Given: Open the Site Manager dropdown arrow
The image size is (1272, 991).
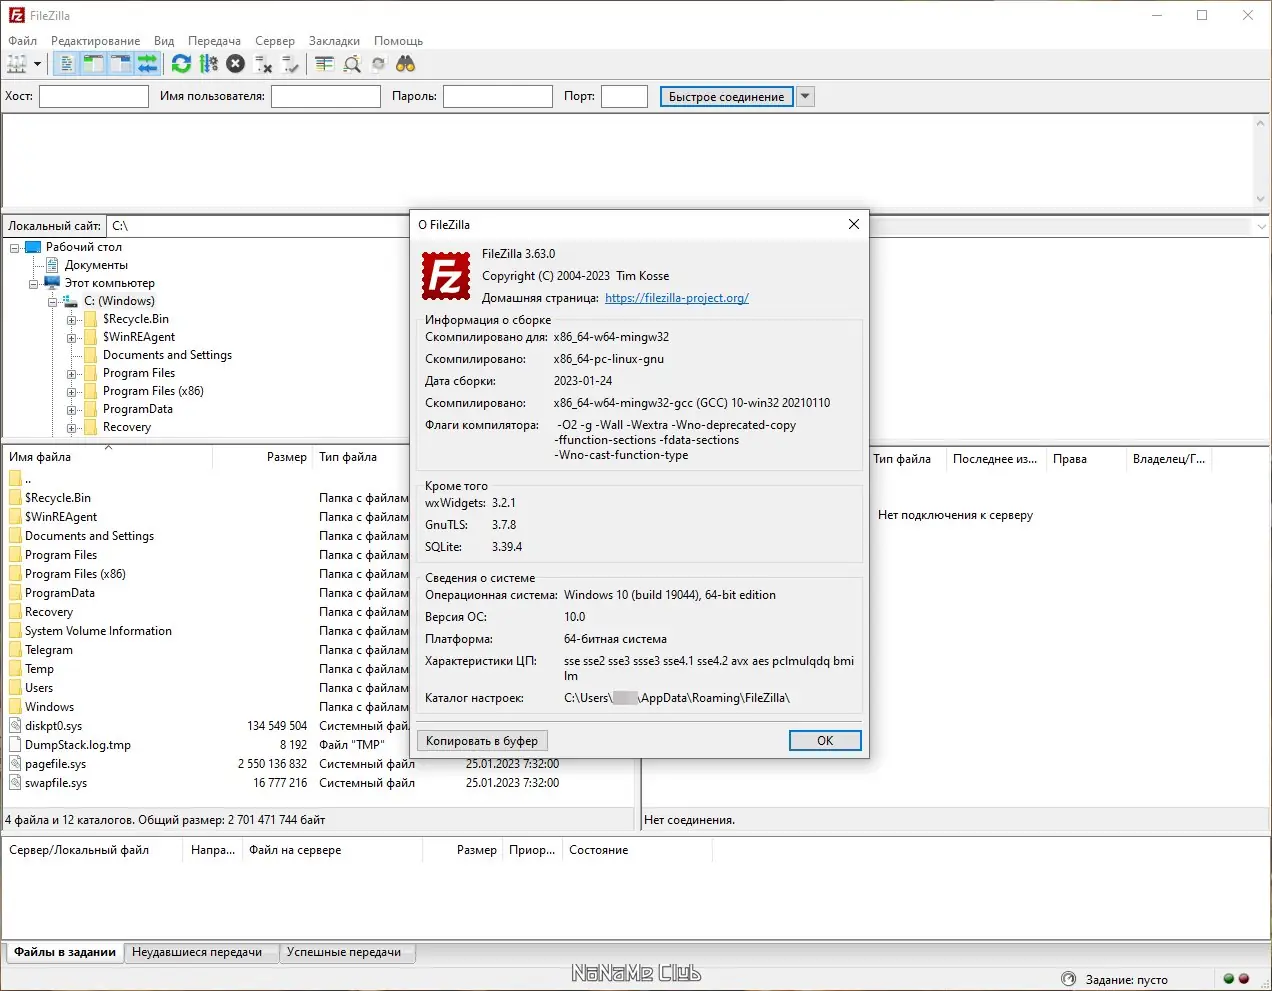Looking at the screenshot, I should tap(38, 64).
